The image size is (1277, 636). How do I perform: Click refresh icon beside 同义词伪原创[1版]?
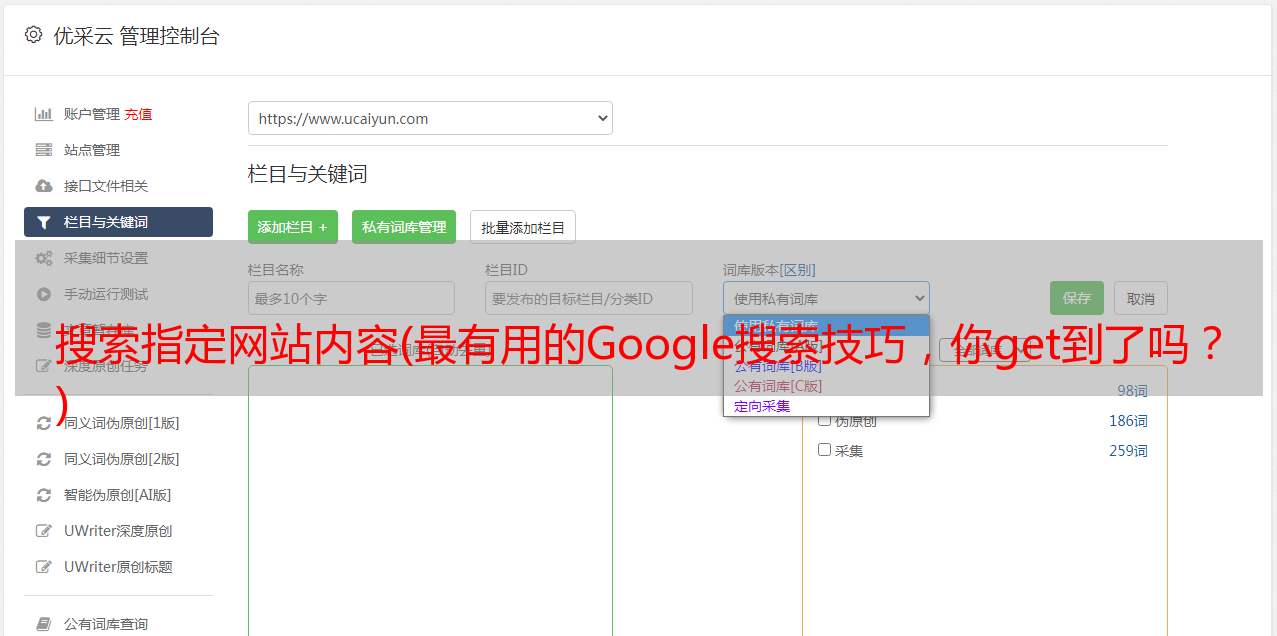(44, 423)
